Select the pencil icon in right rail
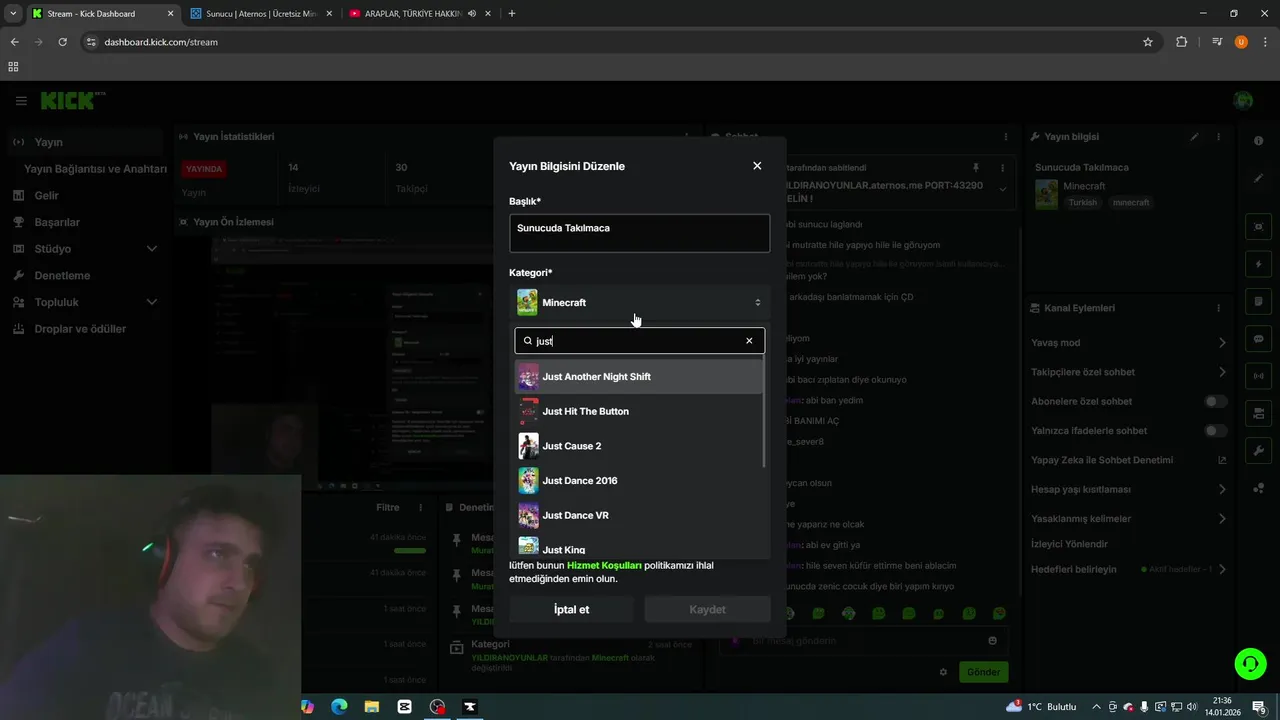This screenshot has height=720, width=1280. (x=1259, y=178)
